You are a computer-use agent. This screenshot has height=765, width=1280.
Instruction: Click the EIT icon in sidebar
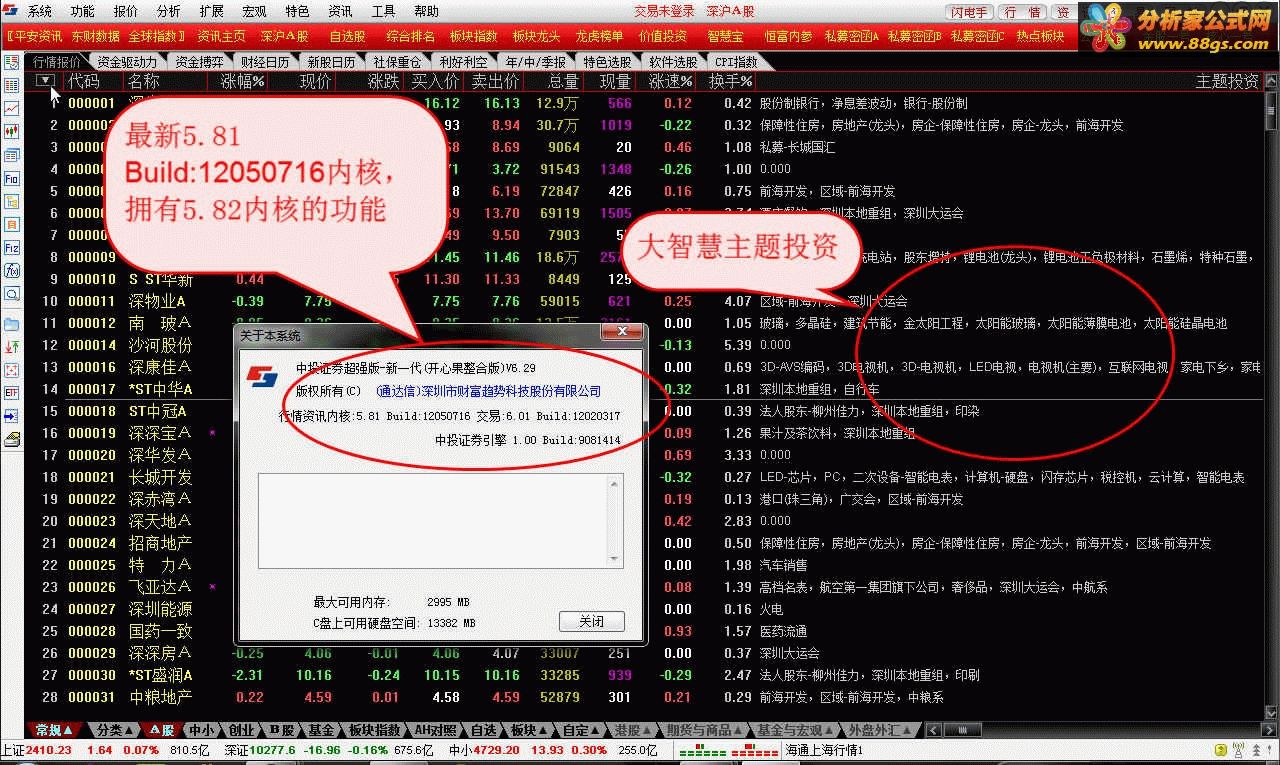click(11, 393)
